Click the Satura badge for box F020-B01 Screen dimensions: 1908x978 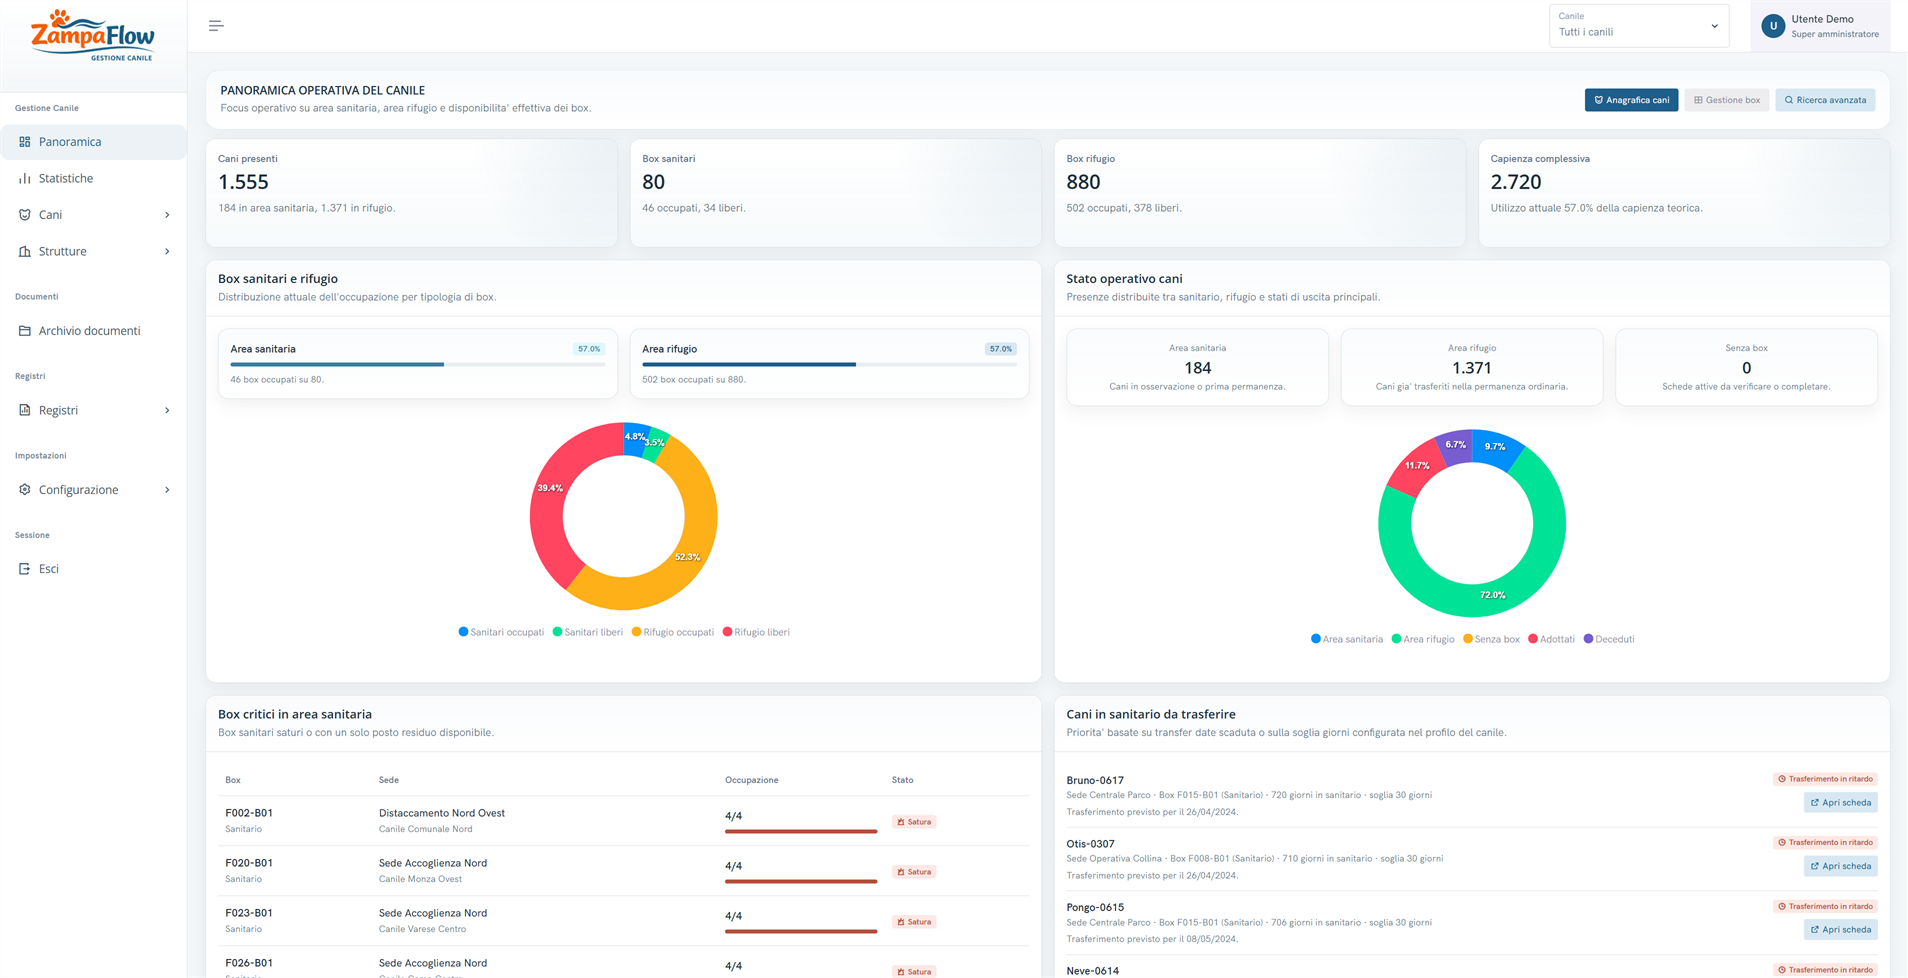[x=914, y=872]
